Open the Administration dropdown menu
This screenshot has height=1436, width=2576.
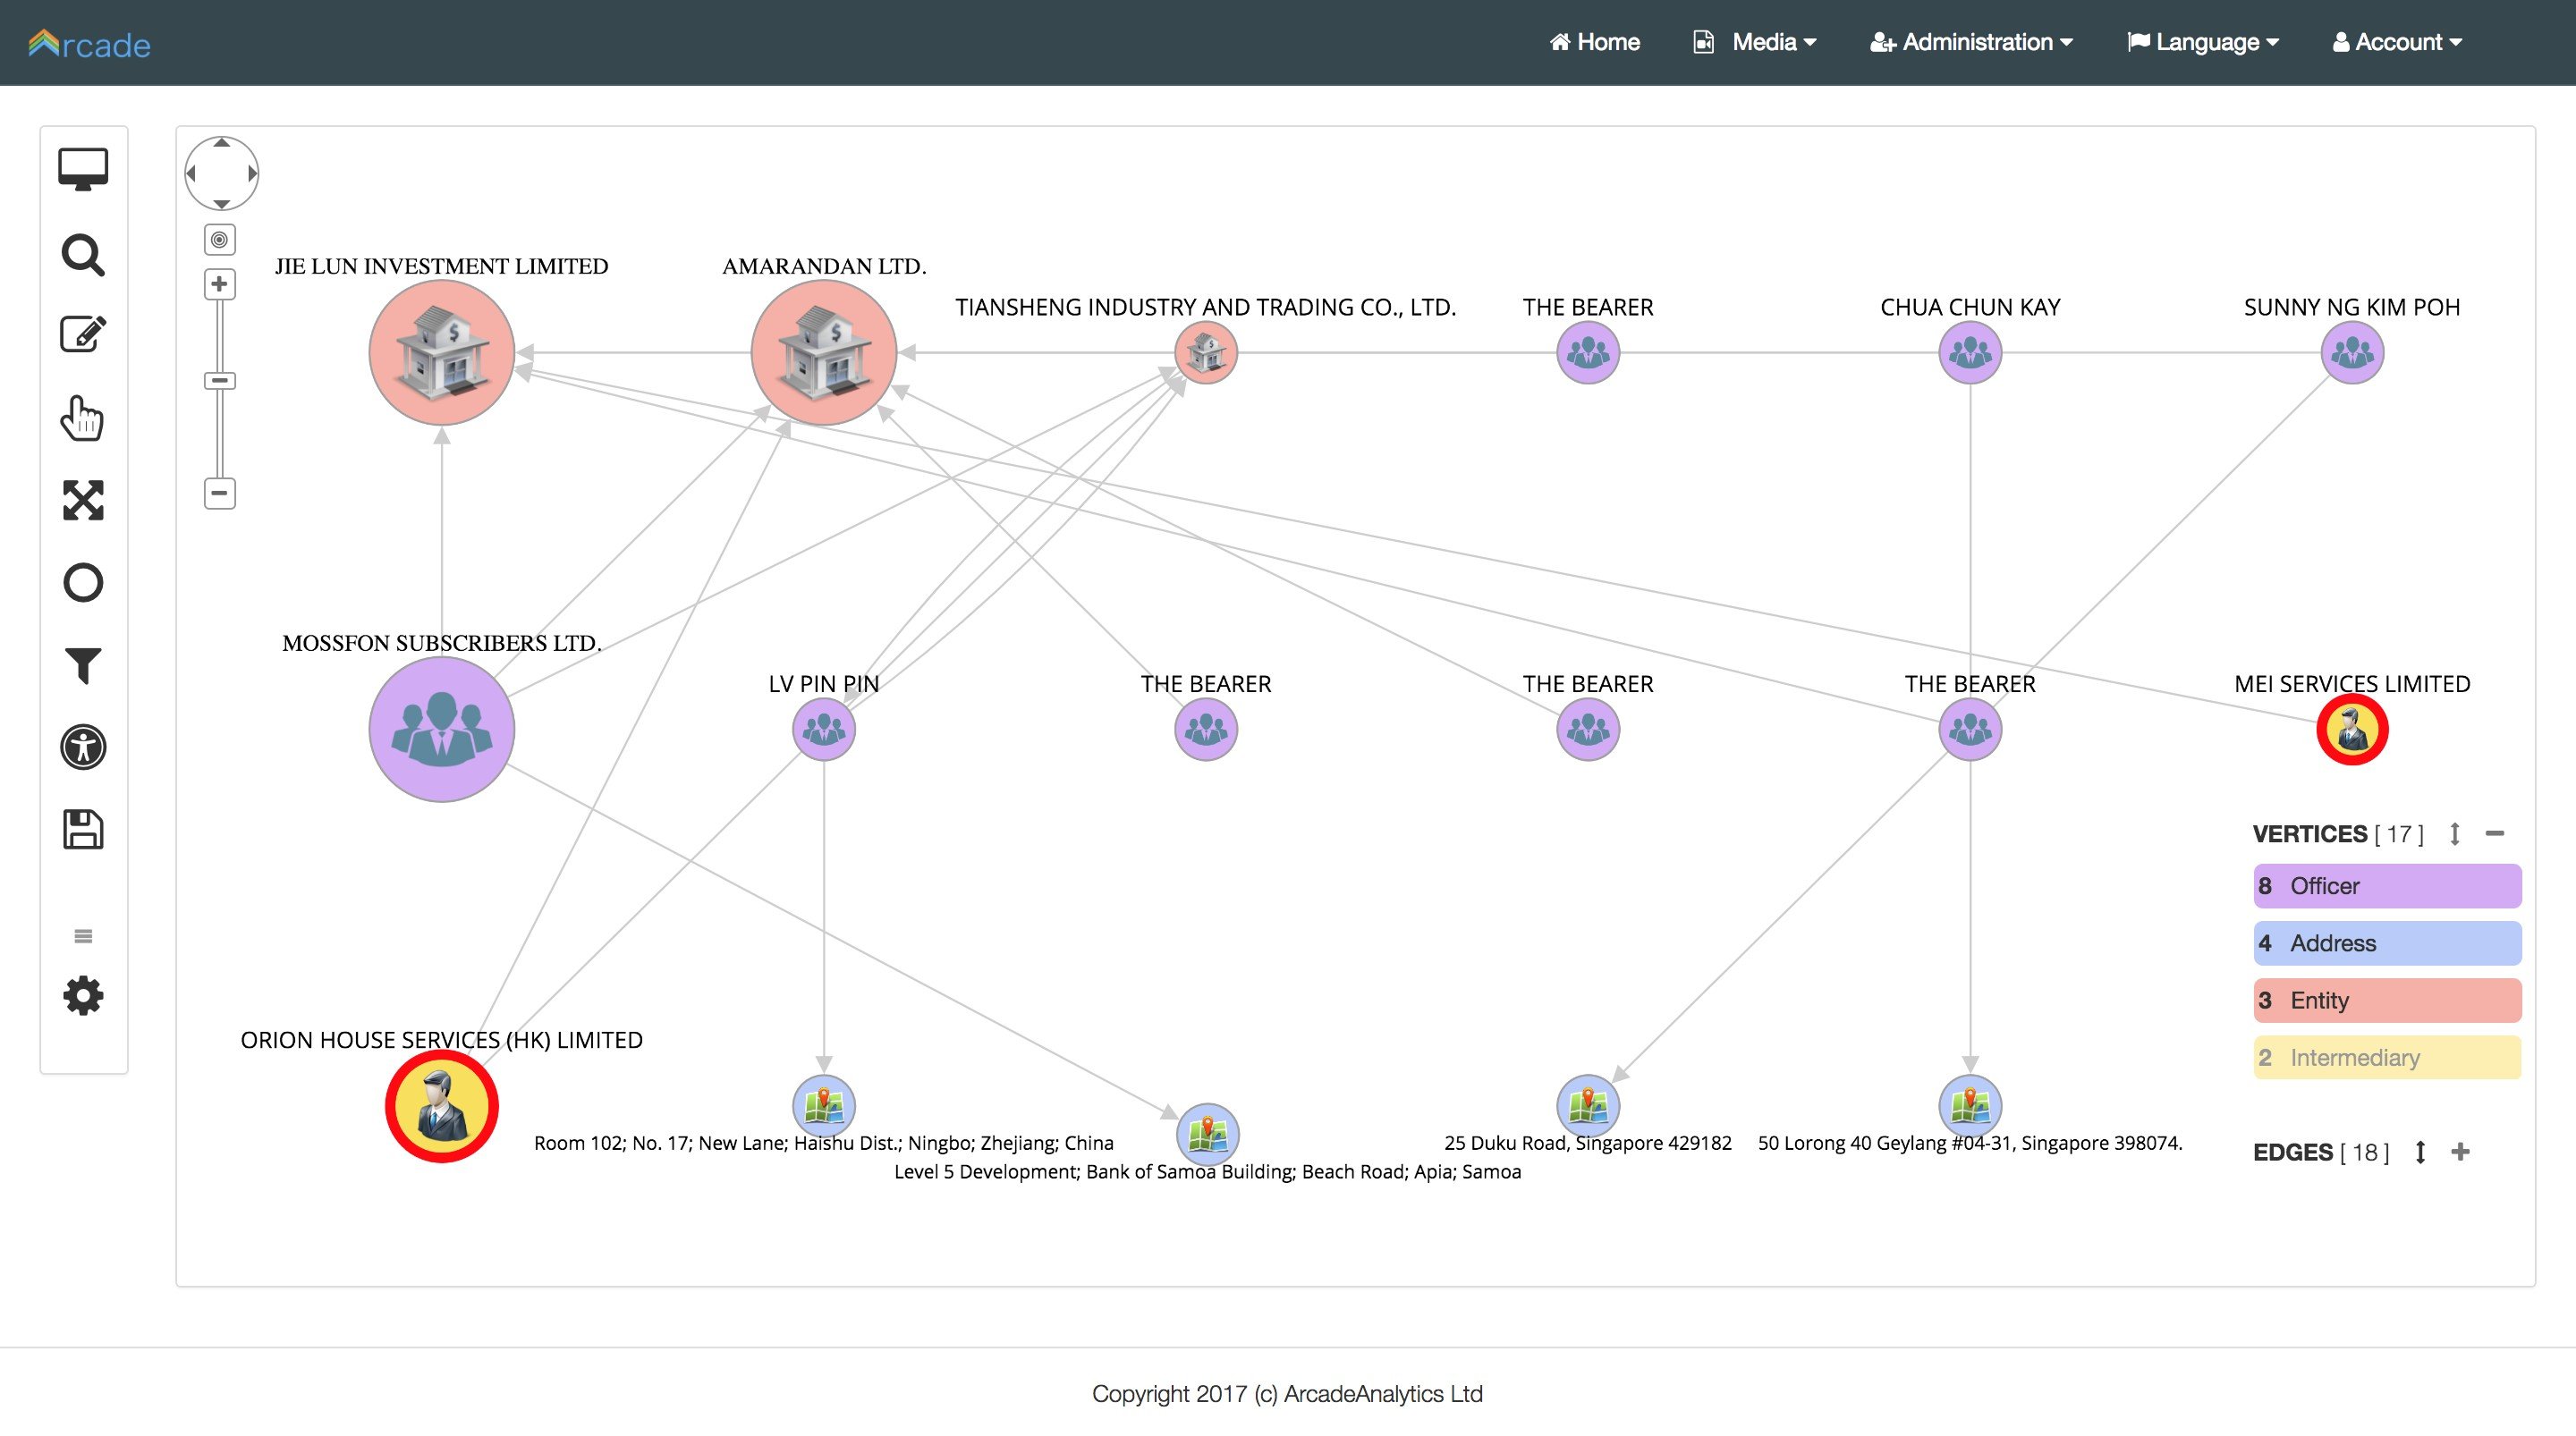tap(1971, 42)
